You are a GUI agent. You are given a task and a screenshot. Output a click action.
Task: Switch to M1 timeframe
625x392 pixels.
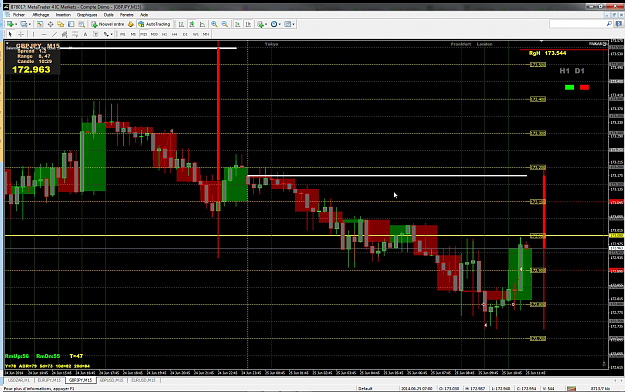point(123,34)
